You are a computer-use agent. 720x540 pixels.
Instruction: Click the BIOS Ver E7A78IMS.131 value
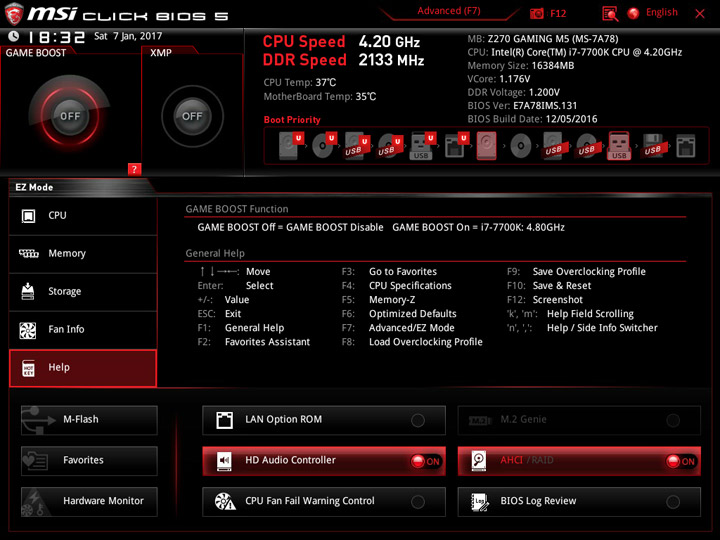[545, 106]
